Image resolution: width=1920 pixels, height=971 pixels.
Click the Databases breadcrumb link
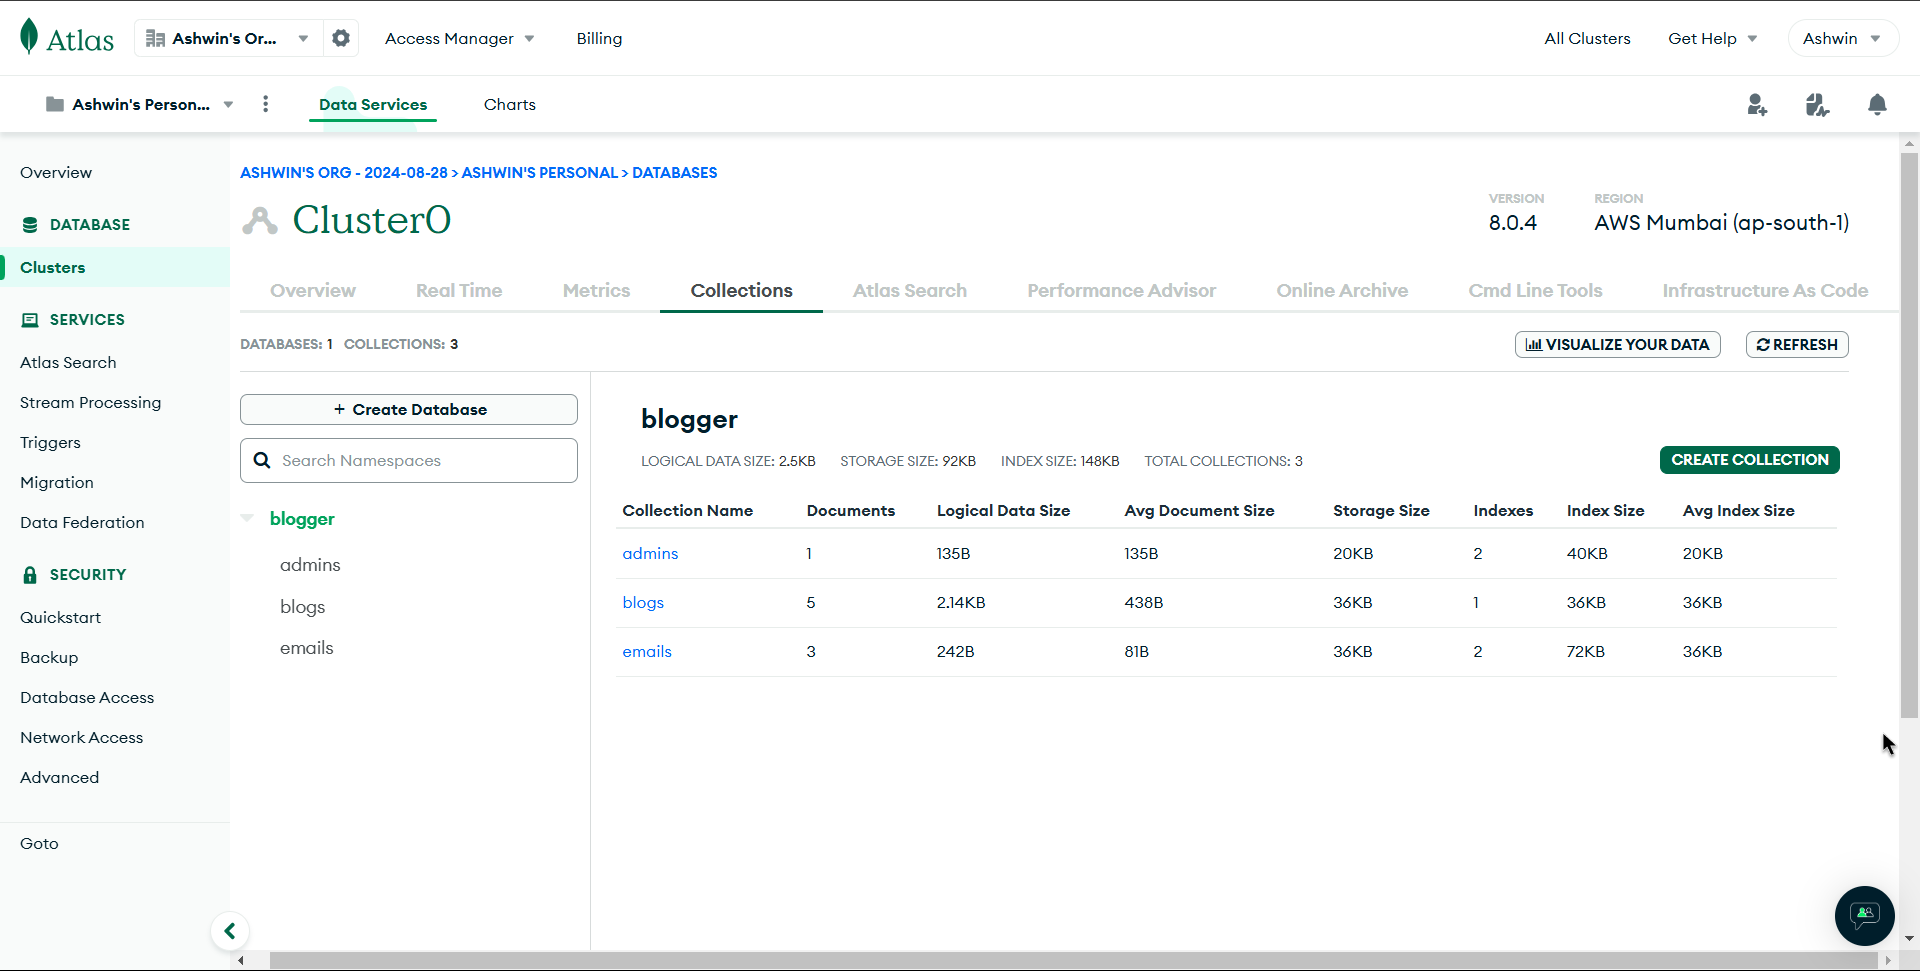point(674,172)
